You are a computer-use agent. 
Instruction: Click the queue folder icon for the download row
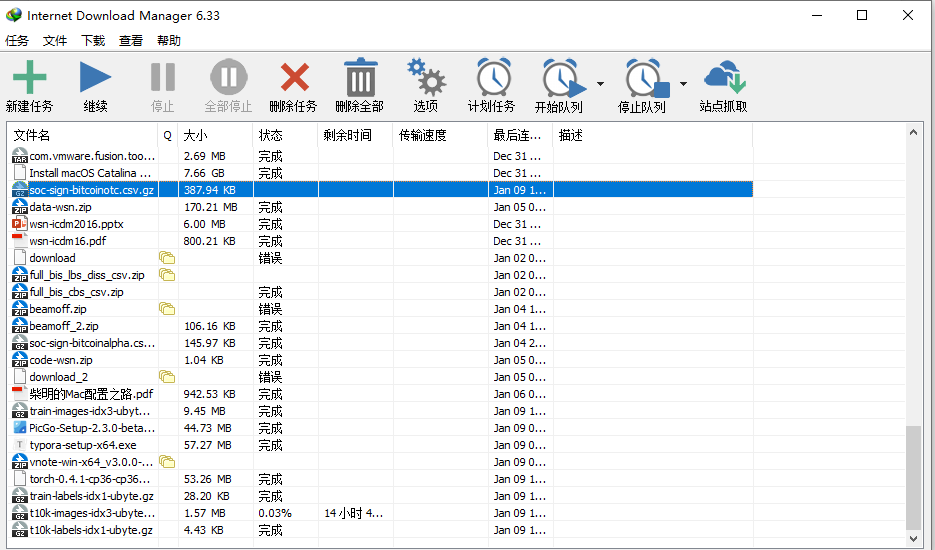pyautogui.click(x=167, y=258)
